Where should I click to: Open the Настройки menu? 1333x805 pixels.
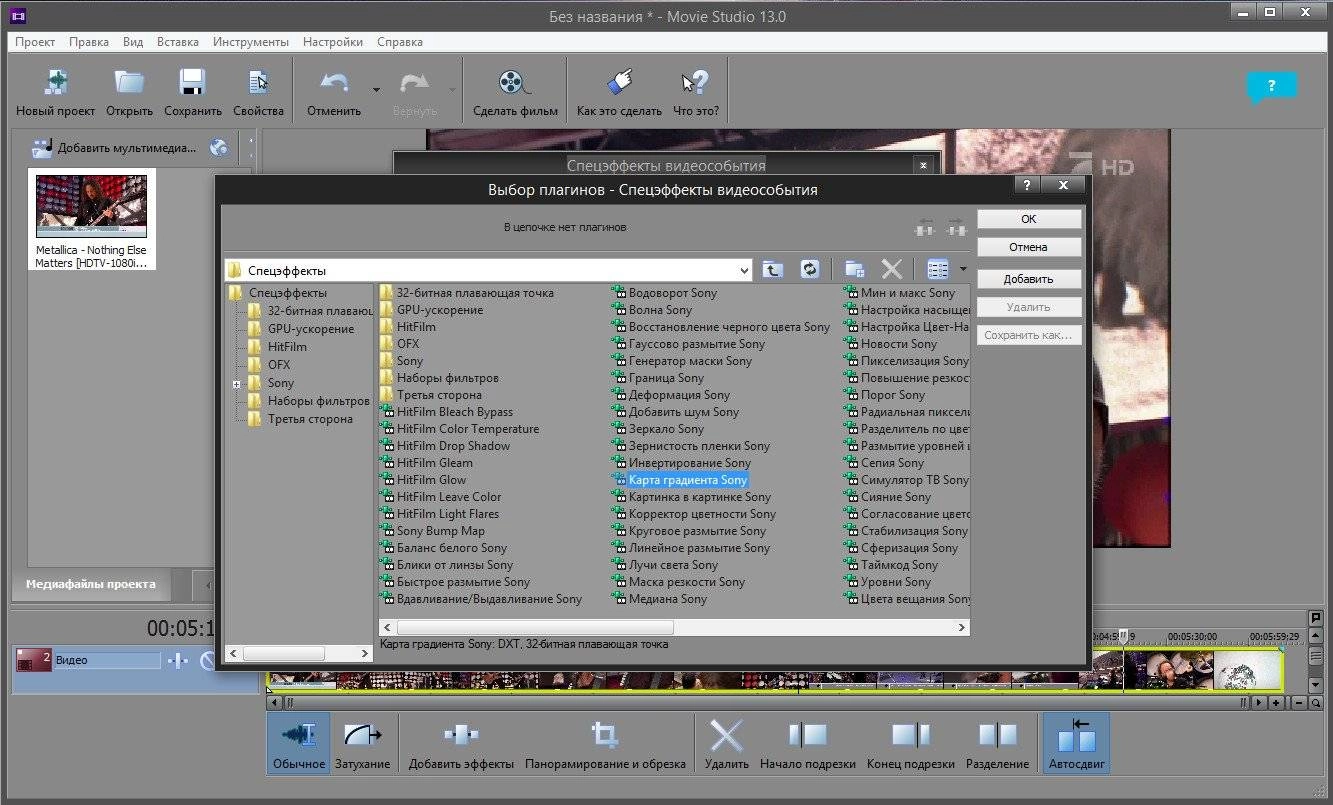[x=333, y=42]
